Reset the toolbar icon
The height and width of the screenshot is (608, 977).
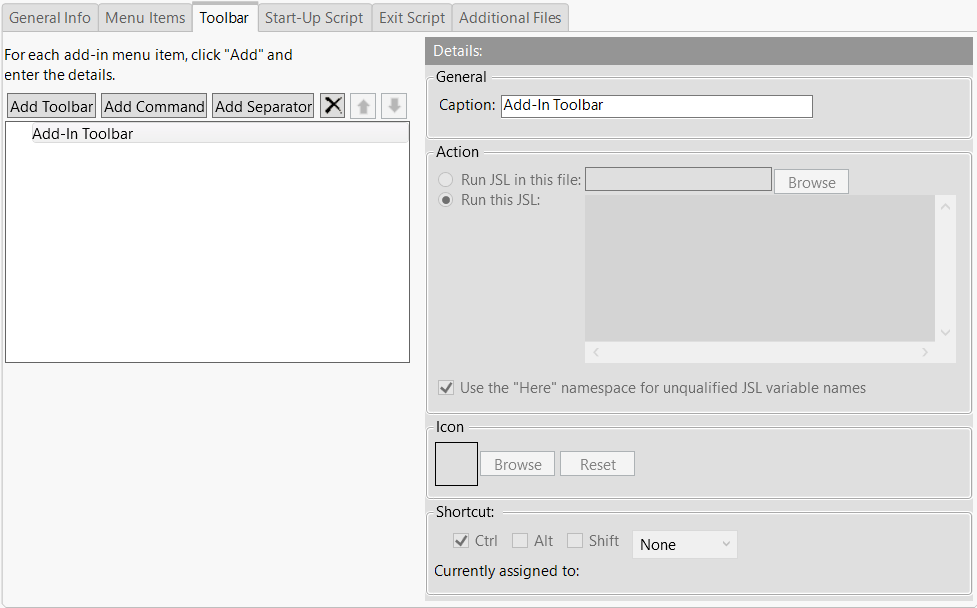[x=597, y=463]
